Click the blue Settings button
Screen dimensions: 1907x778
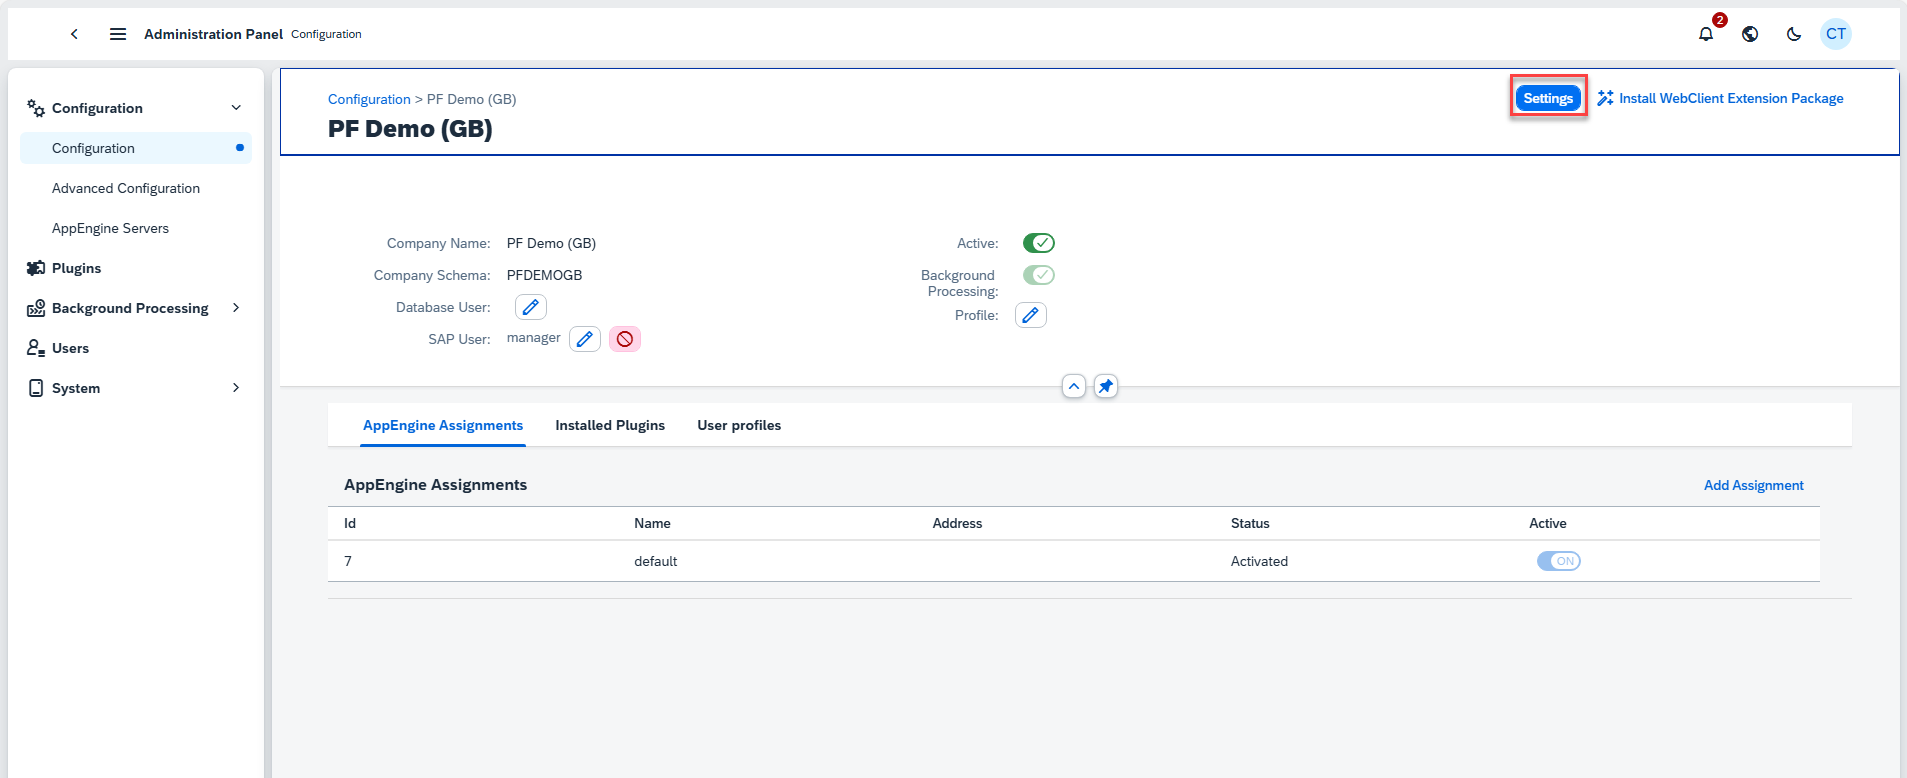click(1548, 98)
